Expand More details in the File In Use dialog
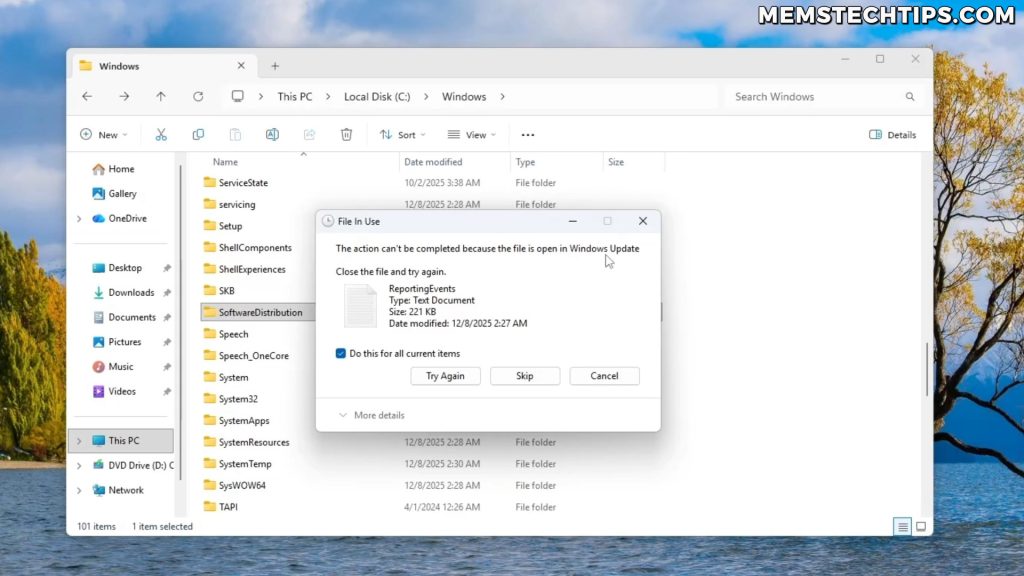Screen dimensions: 1024x576 373,415
